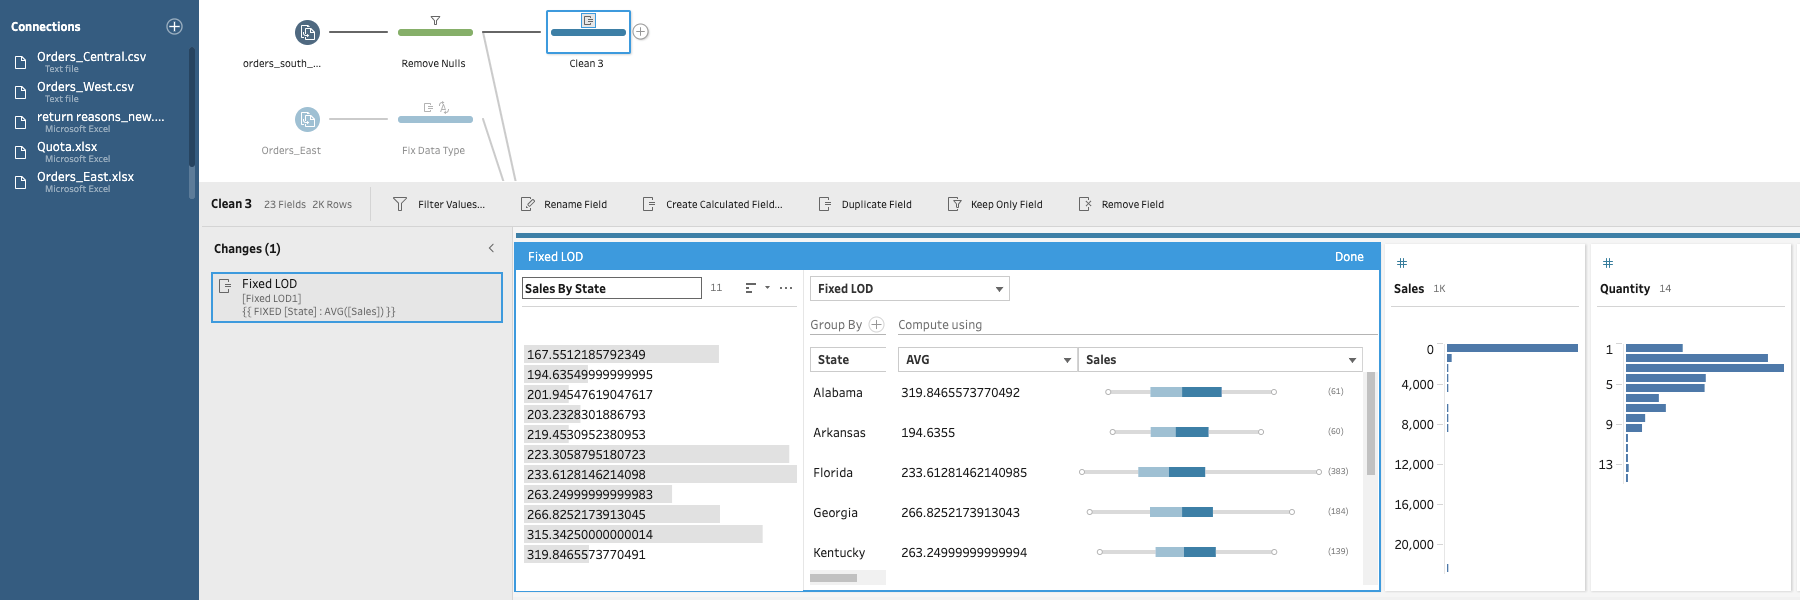The height and width of the screenshot is (600, 1800).
Task: Click Rename Field in toolbar
Action: 564,204
